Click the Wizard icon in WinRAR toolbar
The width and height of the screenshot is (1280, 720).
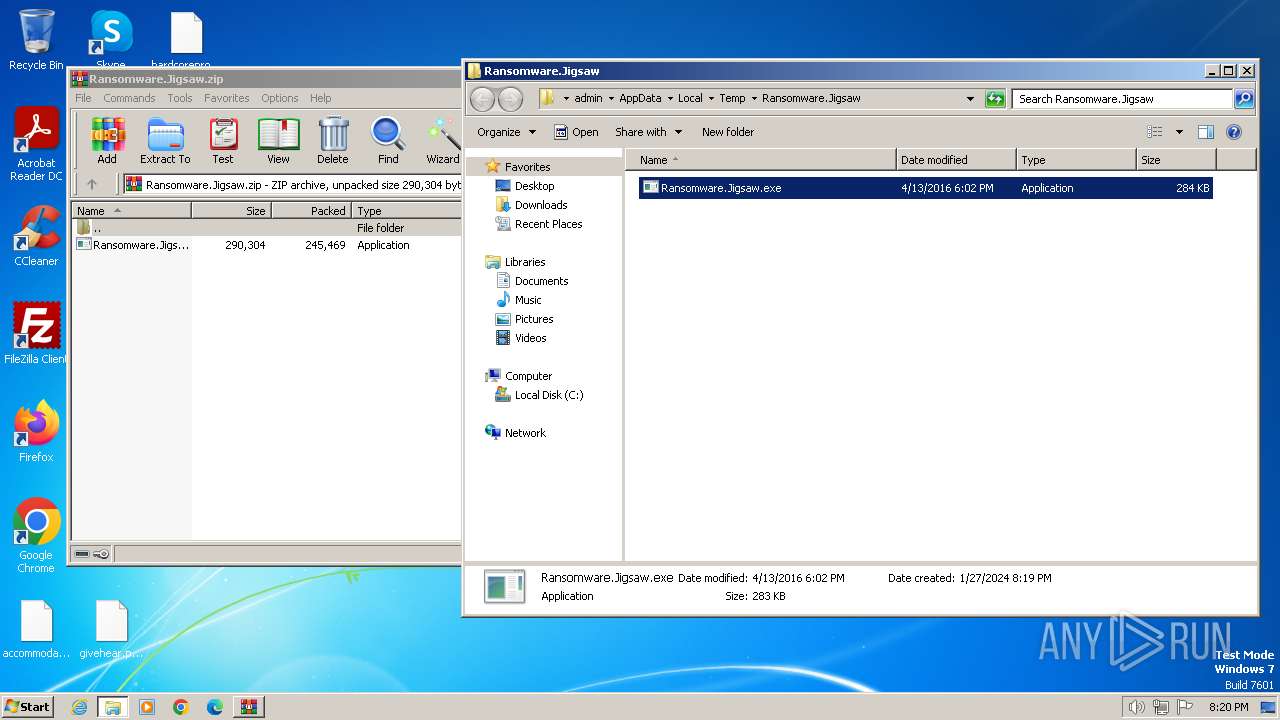[443, 141]
